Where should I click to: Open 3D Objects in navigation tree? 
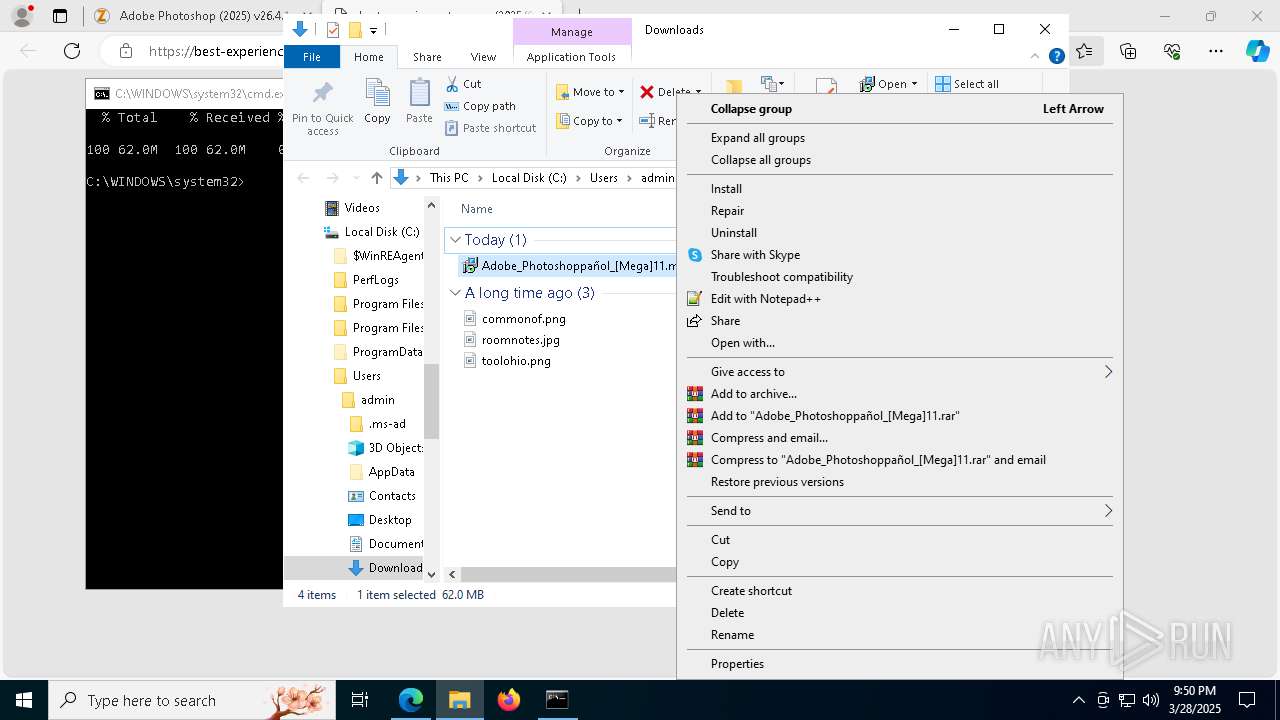(386, 448)
